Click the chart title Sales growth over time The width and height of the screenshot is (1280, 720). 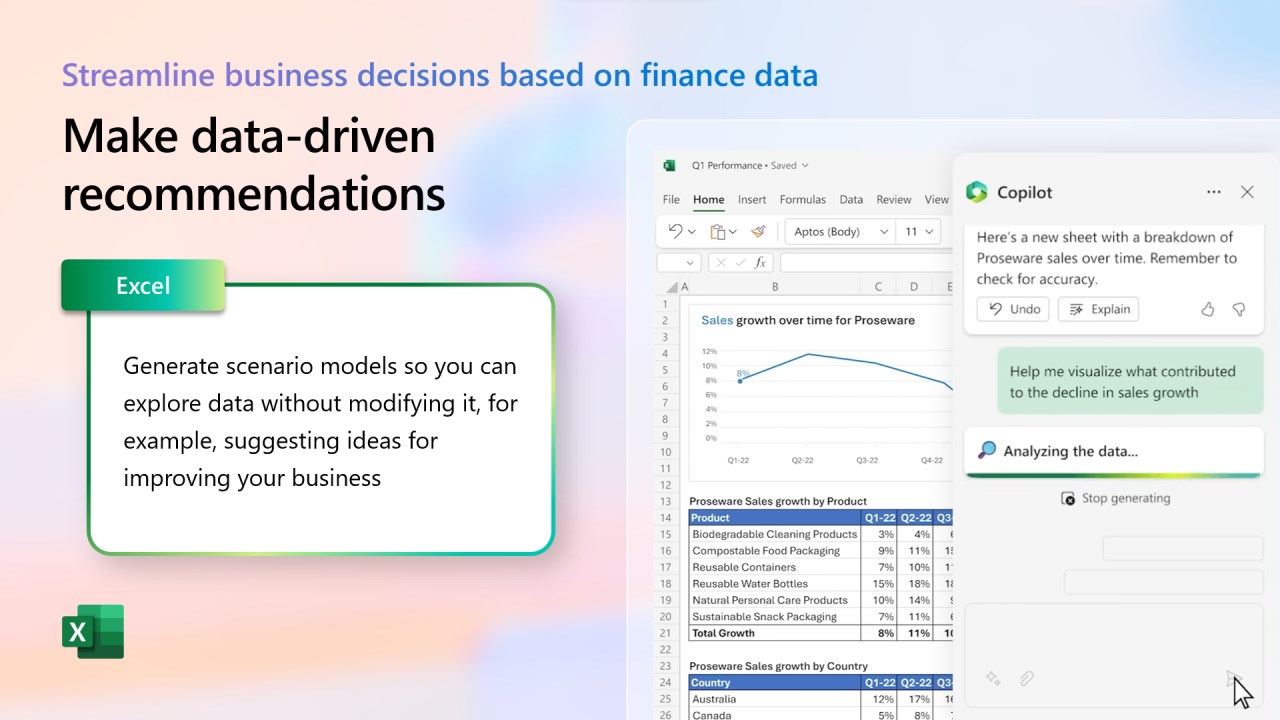808,321
